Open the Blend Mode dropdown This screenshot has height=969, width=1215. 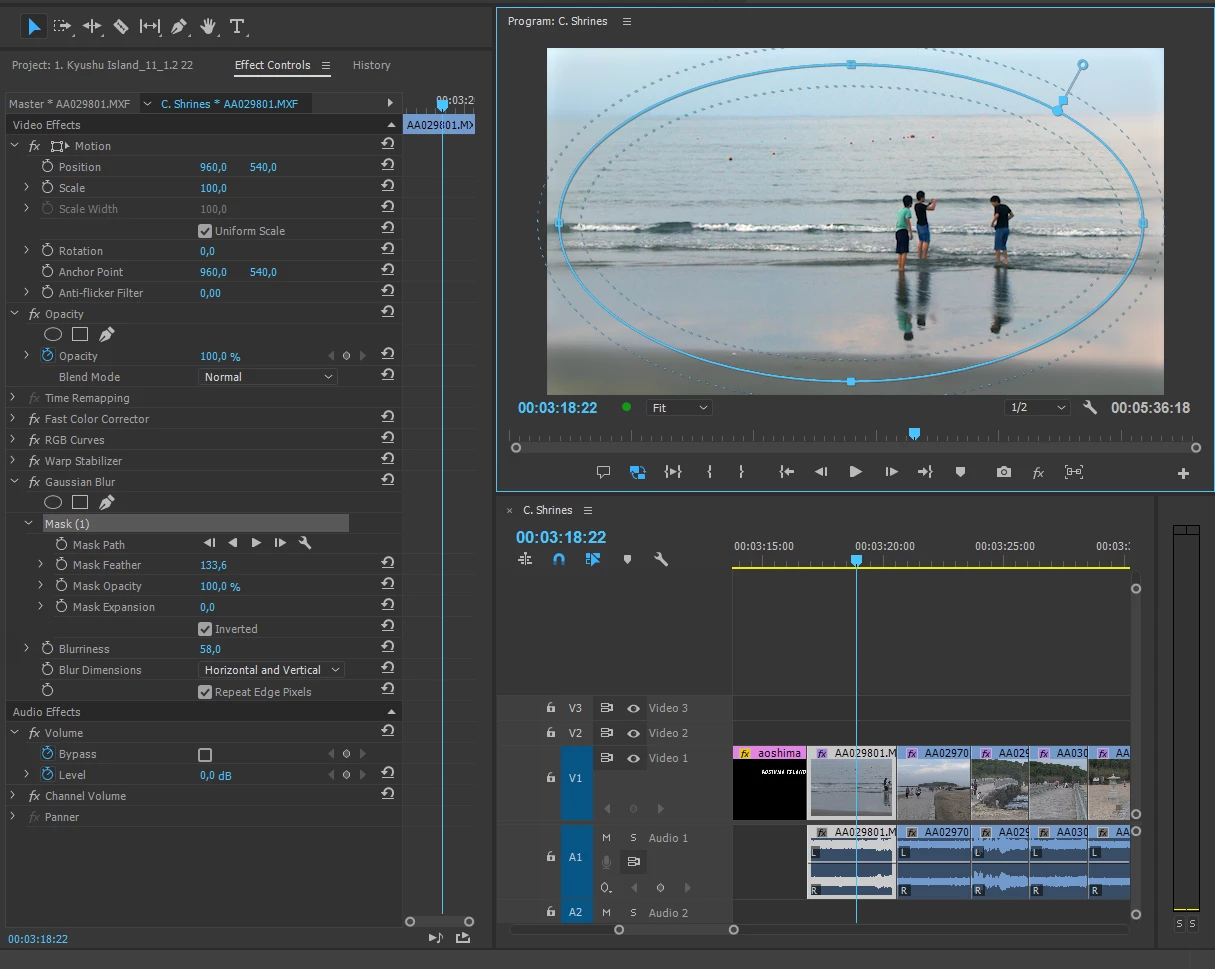point(267,377)
